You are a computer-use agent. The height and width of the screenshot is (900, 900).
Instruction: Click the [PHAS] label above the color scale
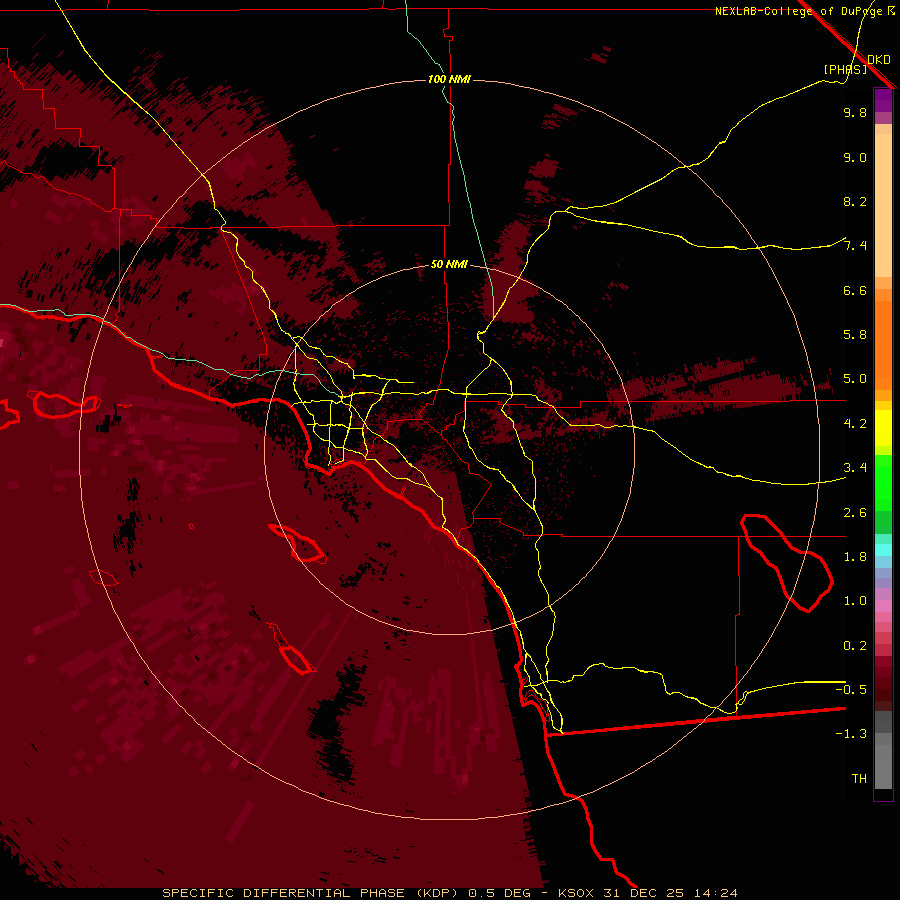click(845, 69)
